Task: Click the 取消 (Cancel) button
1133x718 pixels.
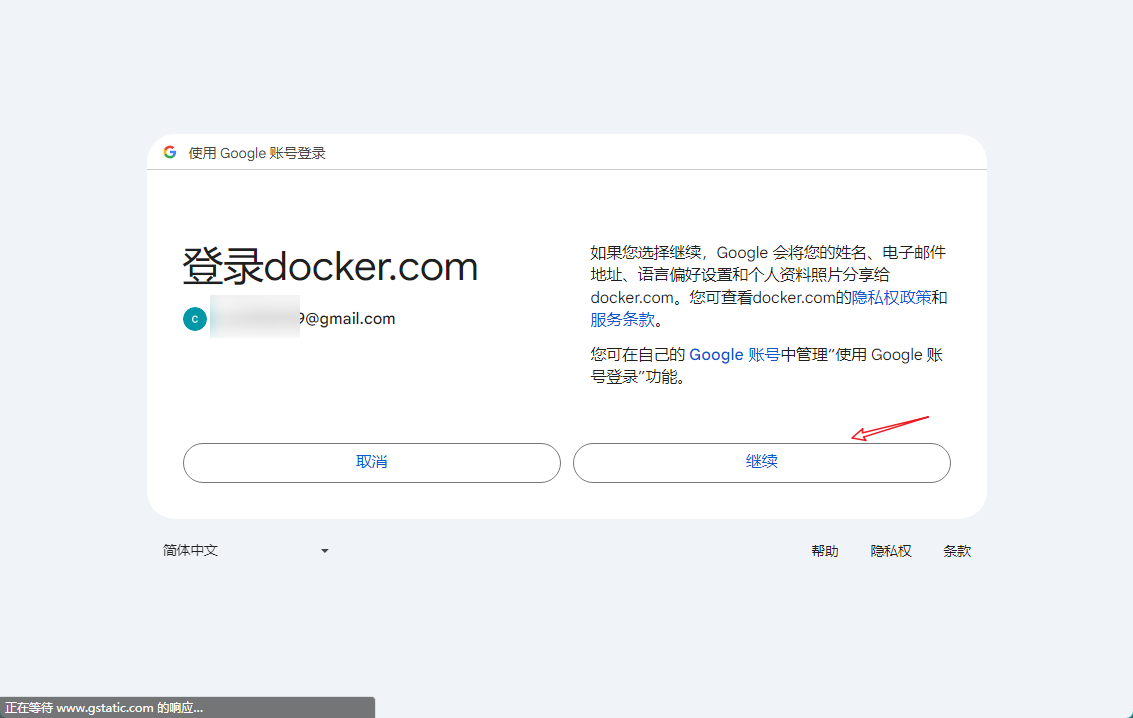Action: tap(371, 463)
